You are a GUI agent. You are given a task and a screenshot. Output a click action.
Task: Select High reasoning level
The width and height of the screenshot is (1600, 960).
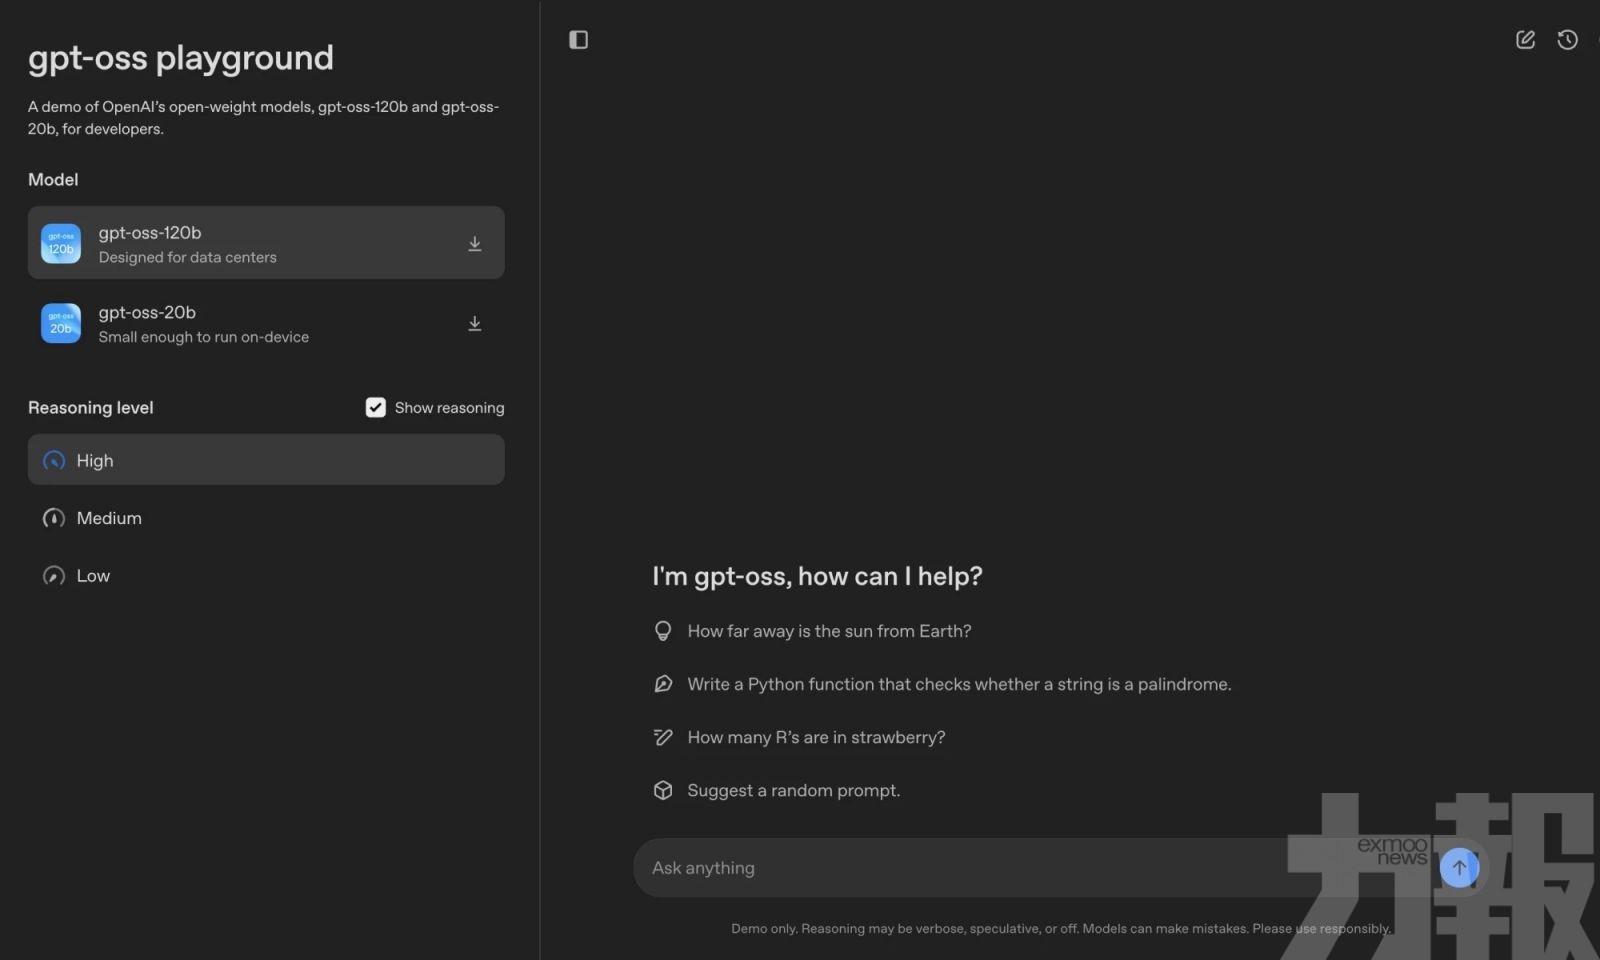pyautogui.click(x=266, y=460)
